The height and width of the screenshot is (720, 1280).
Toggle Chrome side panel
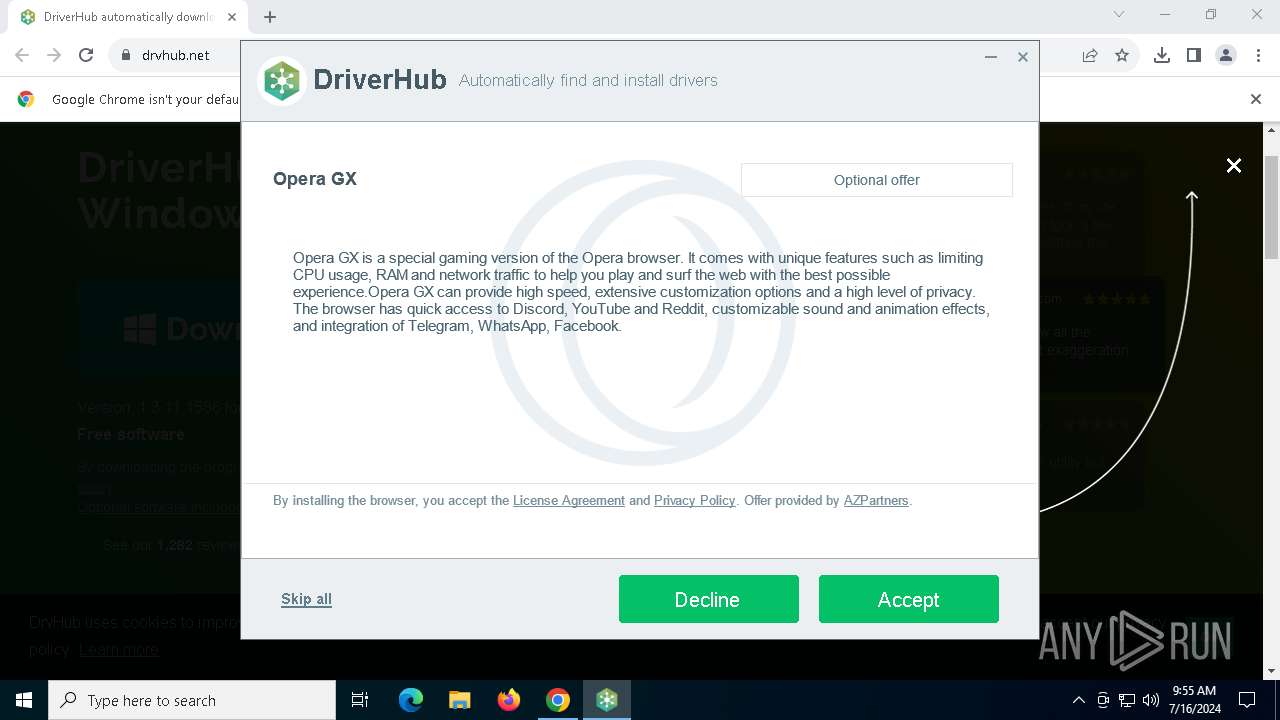pyautogui.click(x=1194, y=55)
